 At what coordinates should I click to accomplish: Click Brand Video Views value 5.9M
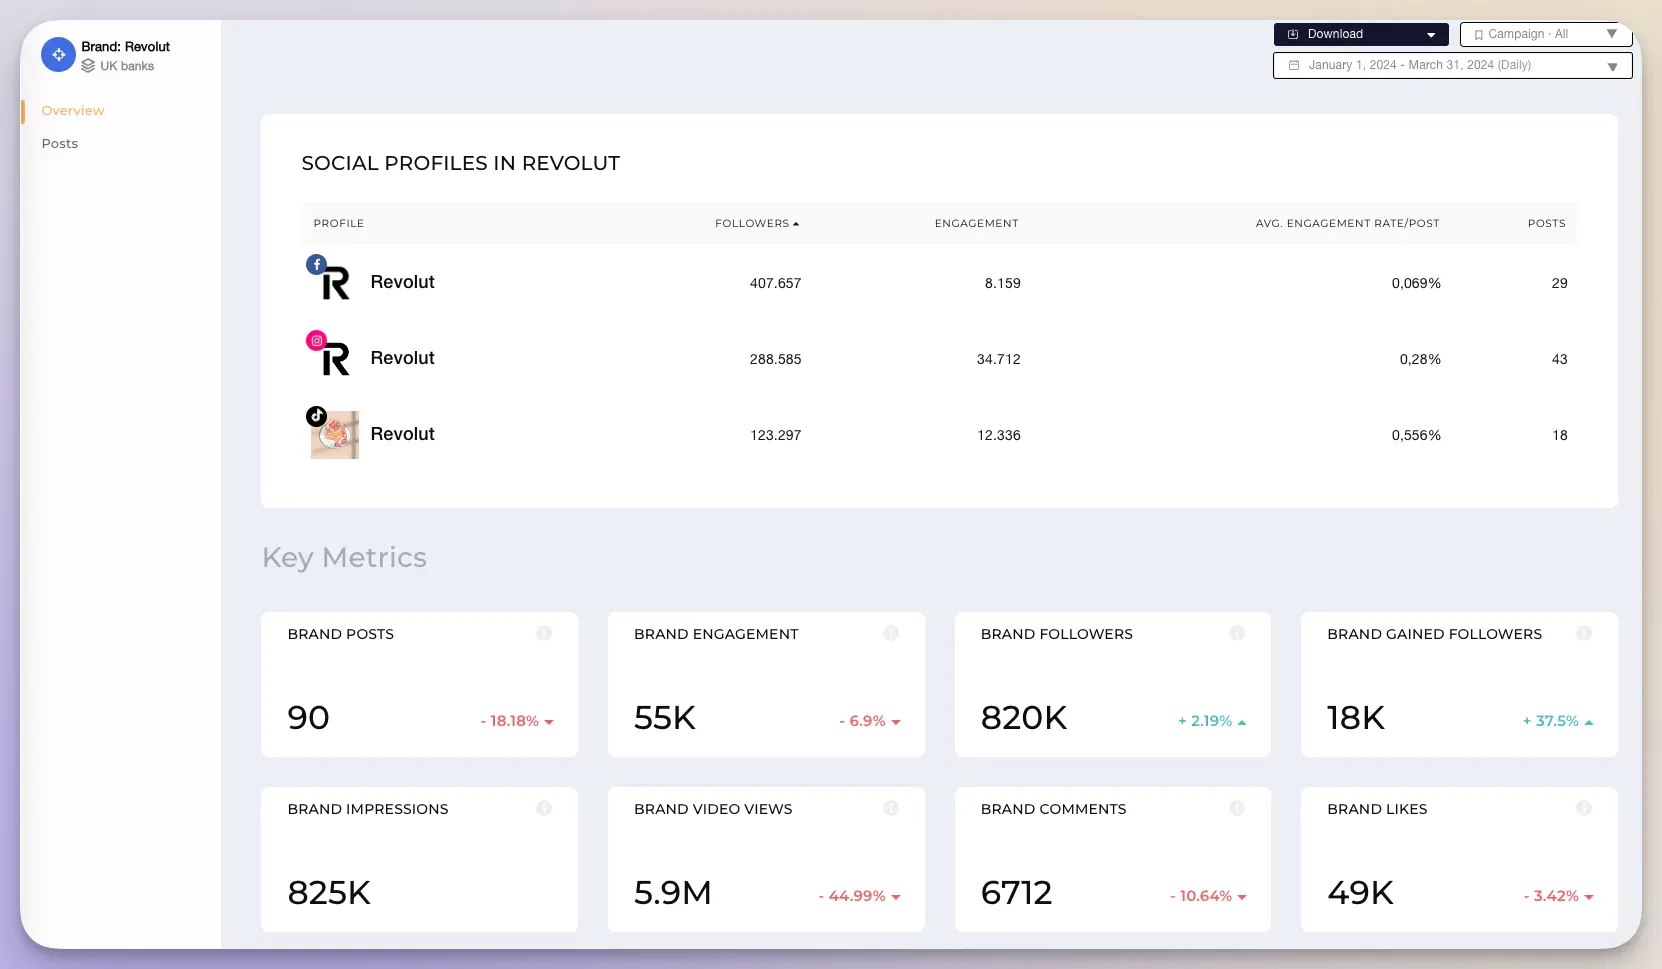click(673, 893)
